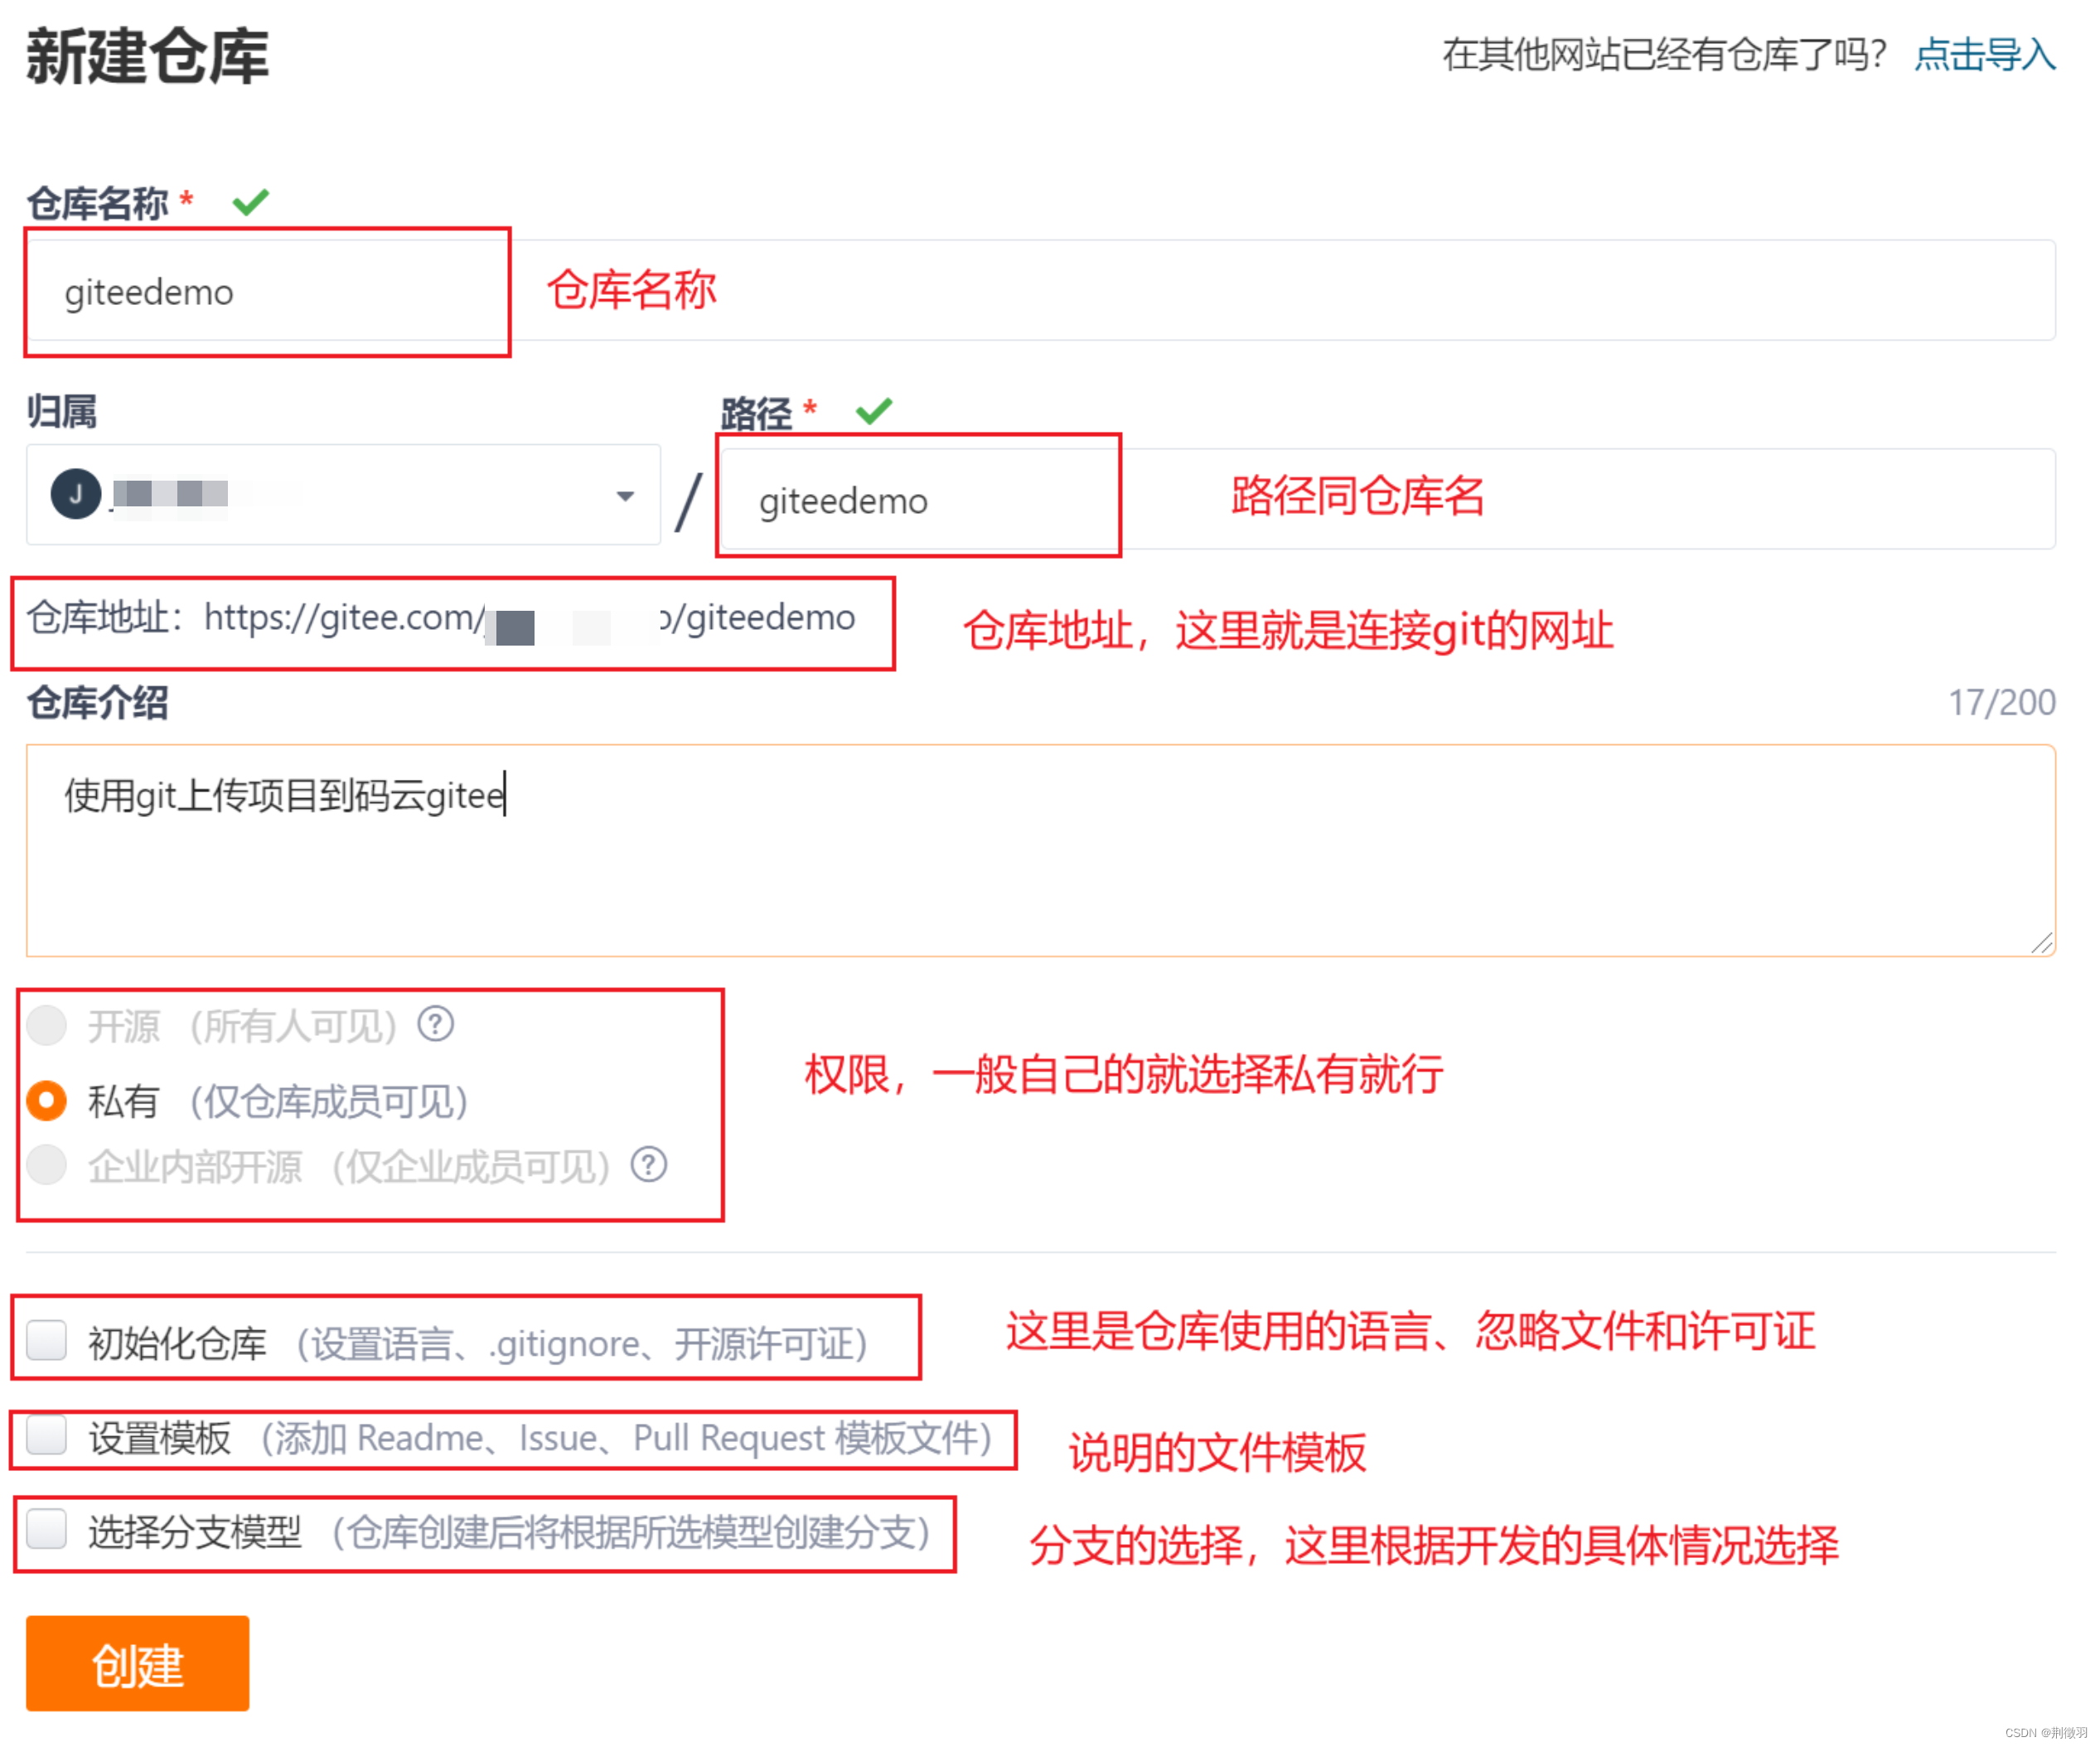Click the help icon next to 开源 option
The height and width of the screenshot is (1747, 2100).
(436, 1025)
